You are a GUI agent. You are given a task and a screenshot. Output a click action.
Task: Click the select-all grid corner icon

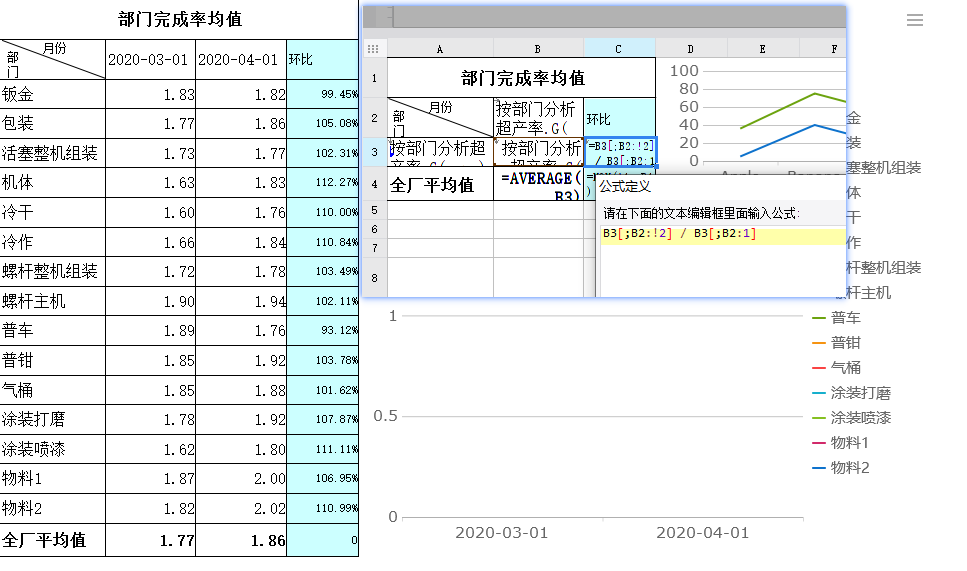[x=373, y=48]
